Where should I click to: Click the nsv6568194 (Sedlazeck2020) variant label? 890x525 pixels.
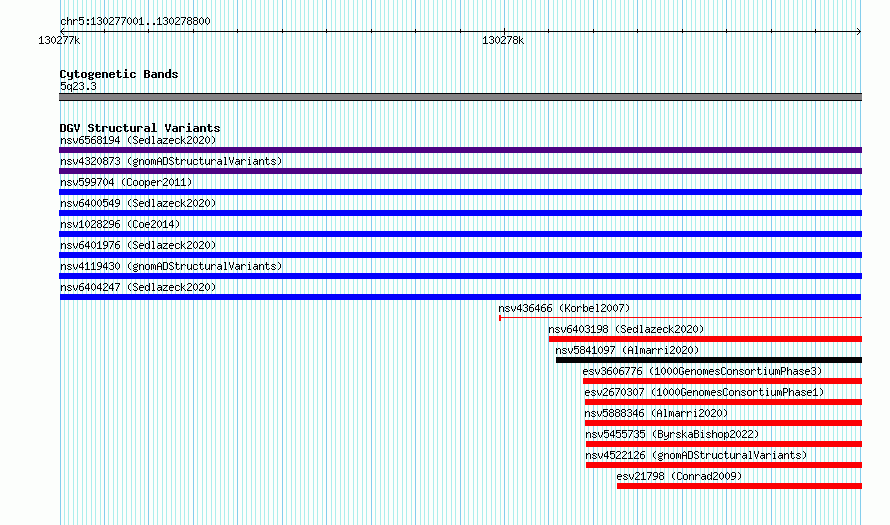click(138, 140)
